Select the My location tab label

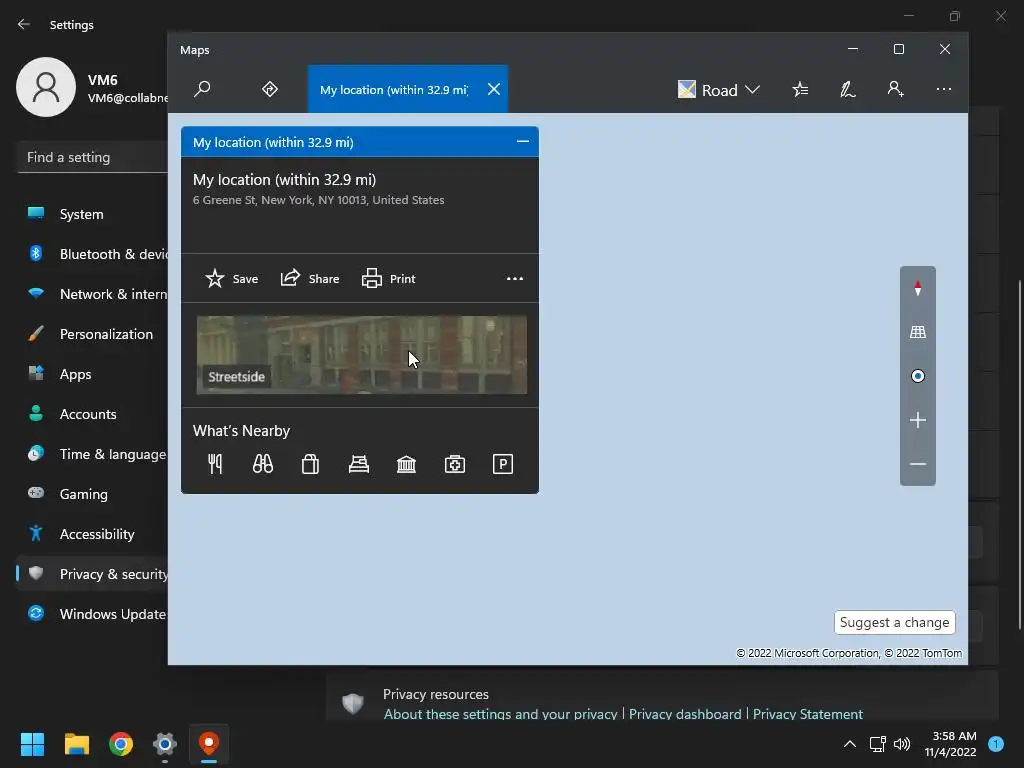point(394,89)
